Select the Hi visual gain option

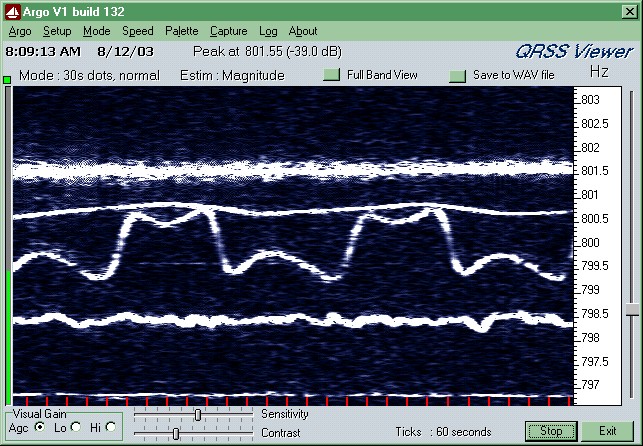110,427
